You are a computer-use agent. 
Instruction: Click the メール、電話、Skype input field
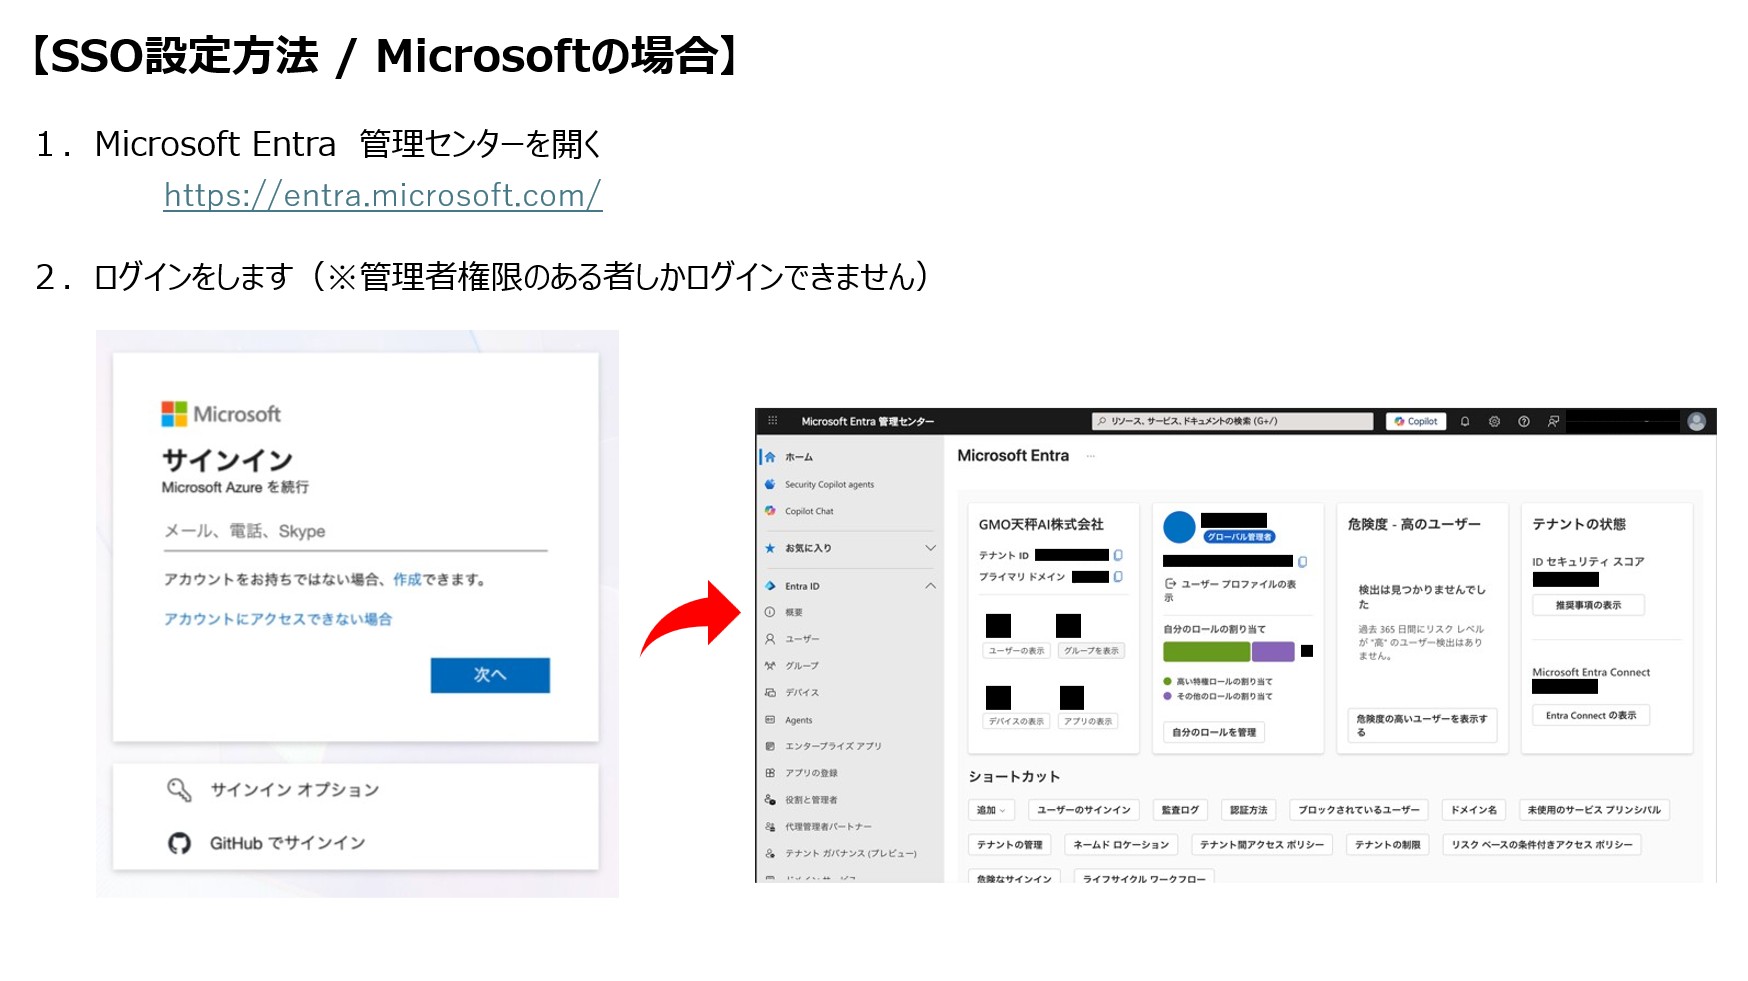coord(356,532)
